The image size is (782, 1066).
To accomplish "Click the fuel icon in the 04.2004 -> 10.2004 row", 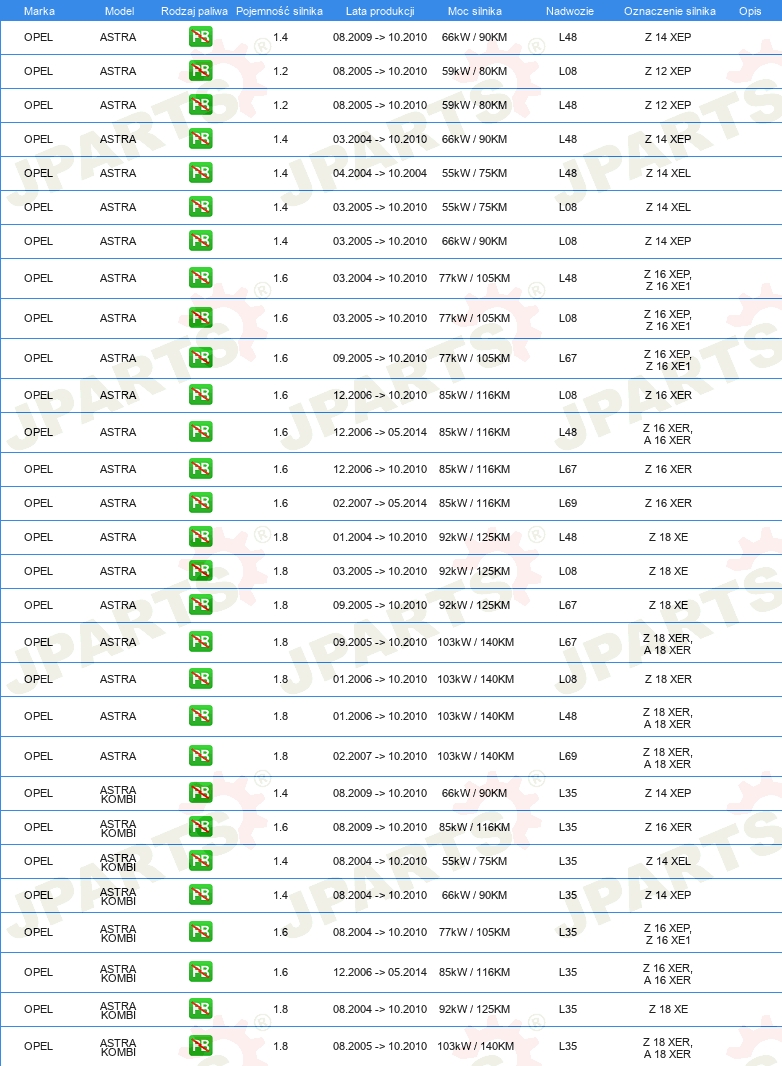I will (x=201, y=173).
